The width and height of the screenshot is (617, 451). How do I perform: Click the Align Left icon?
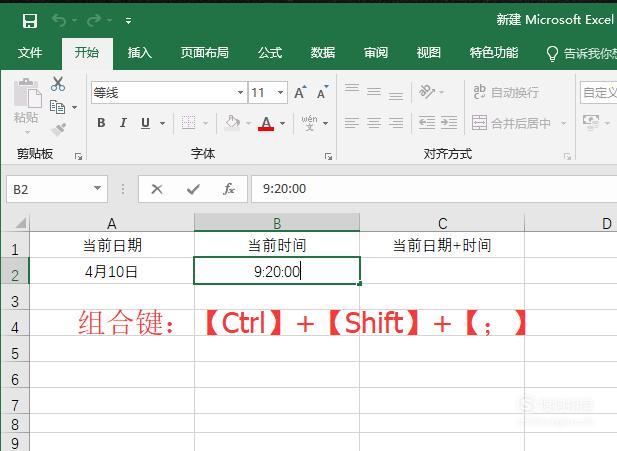coord(352,123)
